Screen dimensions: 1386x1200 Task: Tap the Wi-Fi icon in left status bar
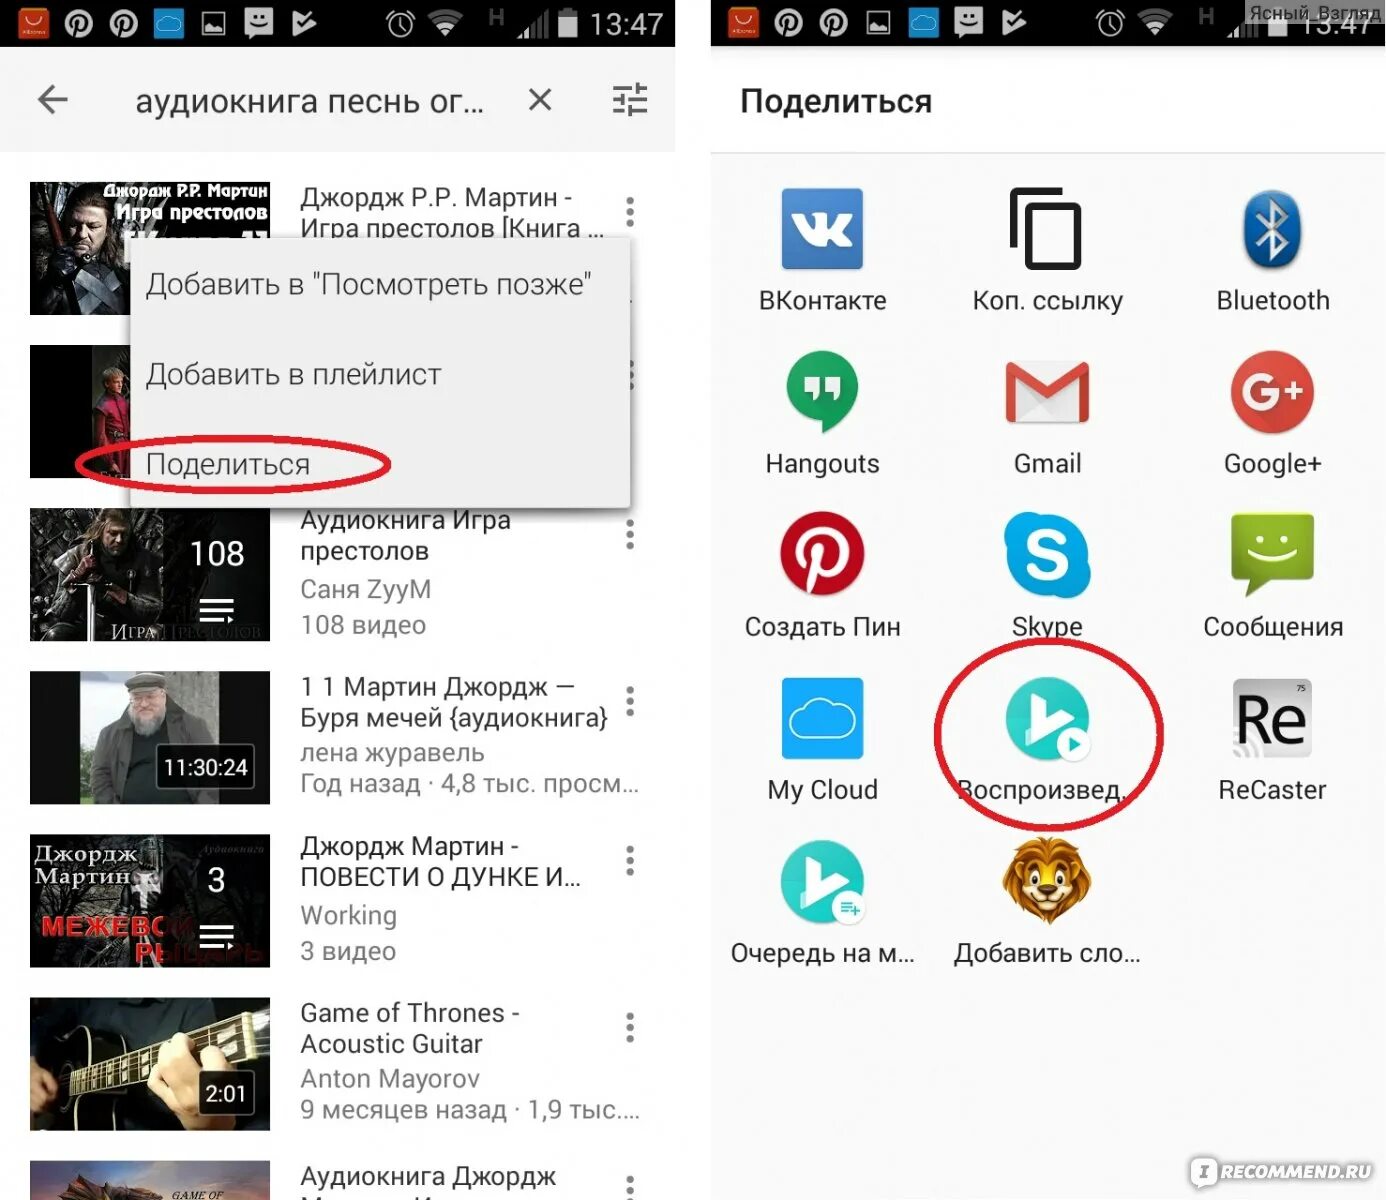click(445, 22)
